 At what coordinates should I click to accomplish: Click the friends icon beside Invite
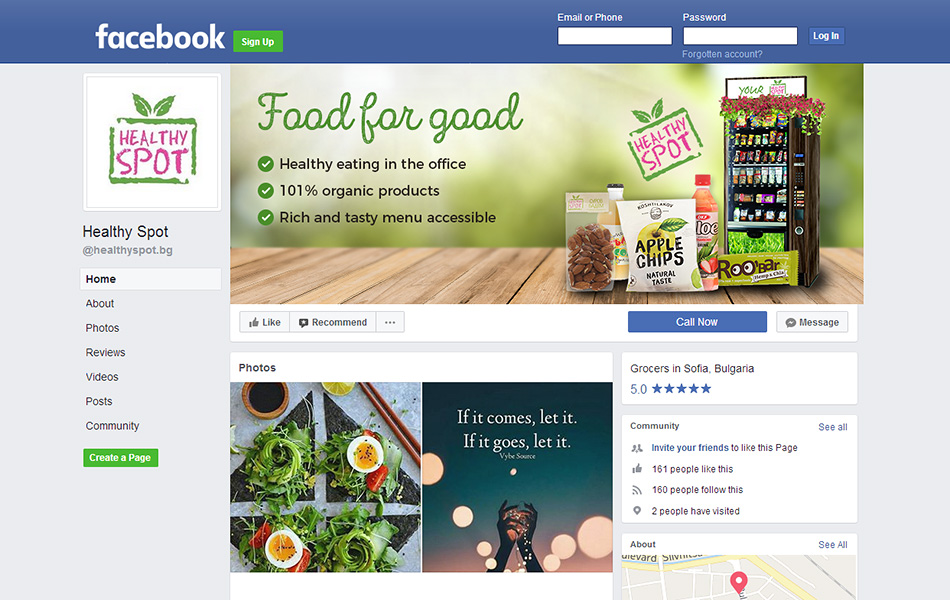click(637, 448)
